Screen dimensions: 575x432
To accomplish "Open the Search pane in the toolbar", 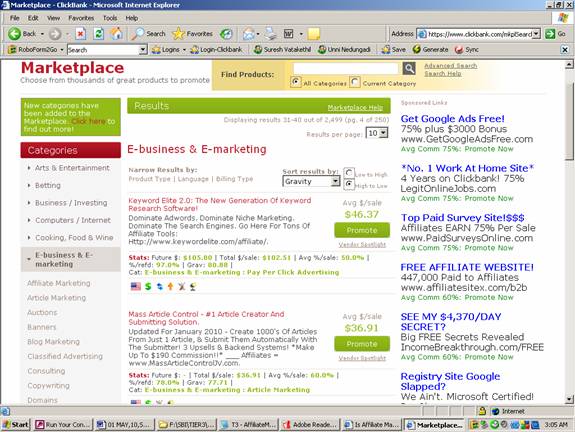I will point(149,34).
